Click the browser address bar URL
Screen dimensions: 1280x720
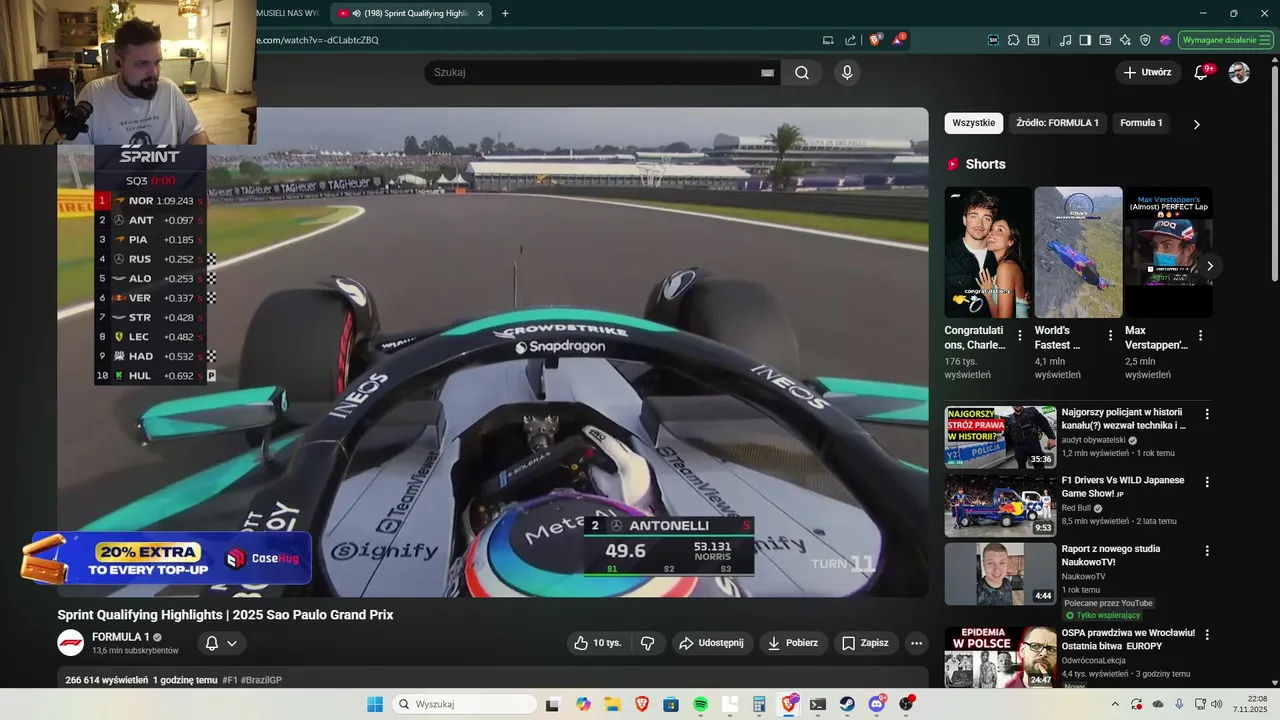pos(316,40)
